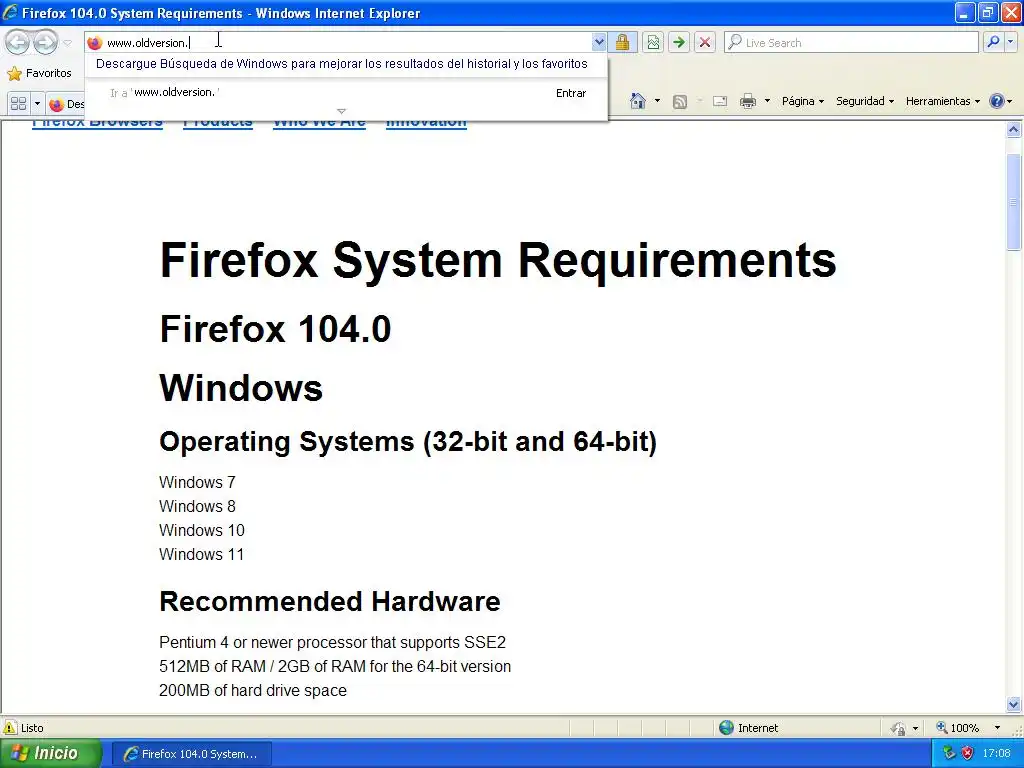Screen dimensions: 1024x768
Task: Click the red Stop X button
Action: click(705, 42)
